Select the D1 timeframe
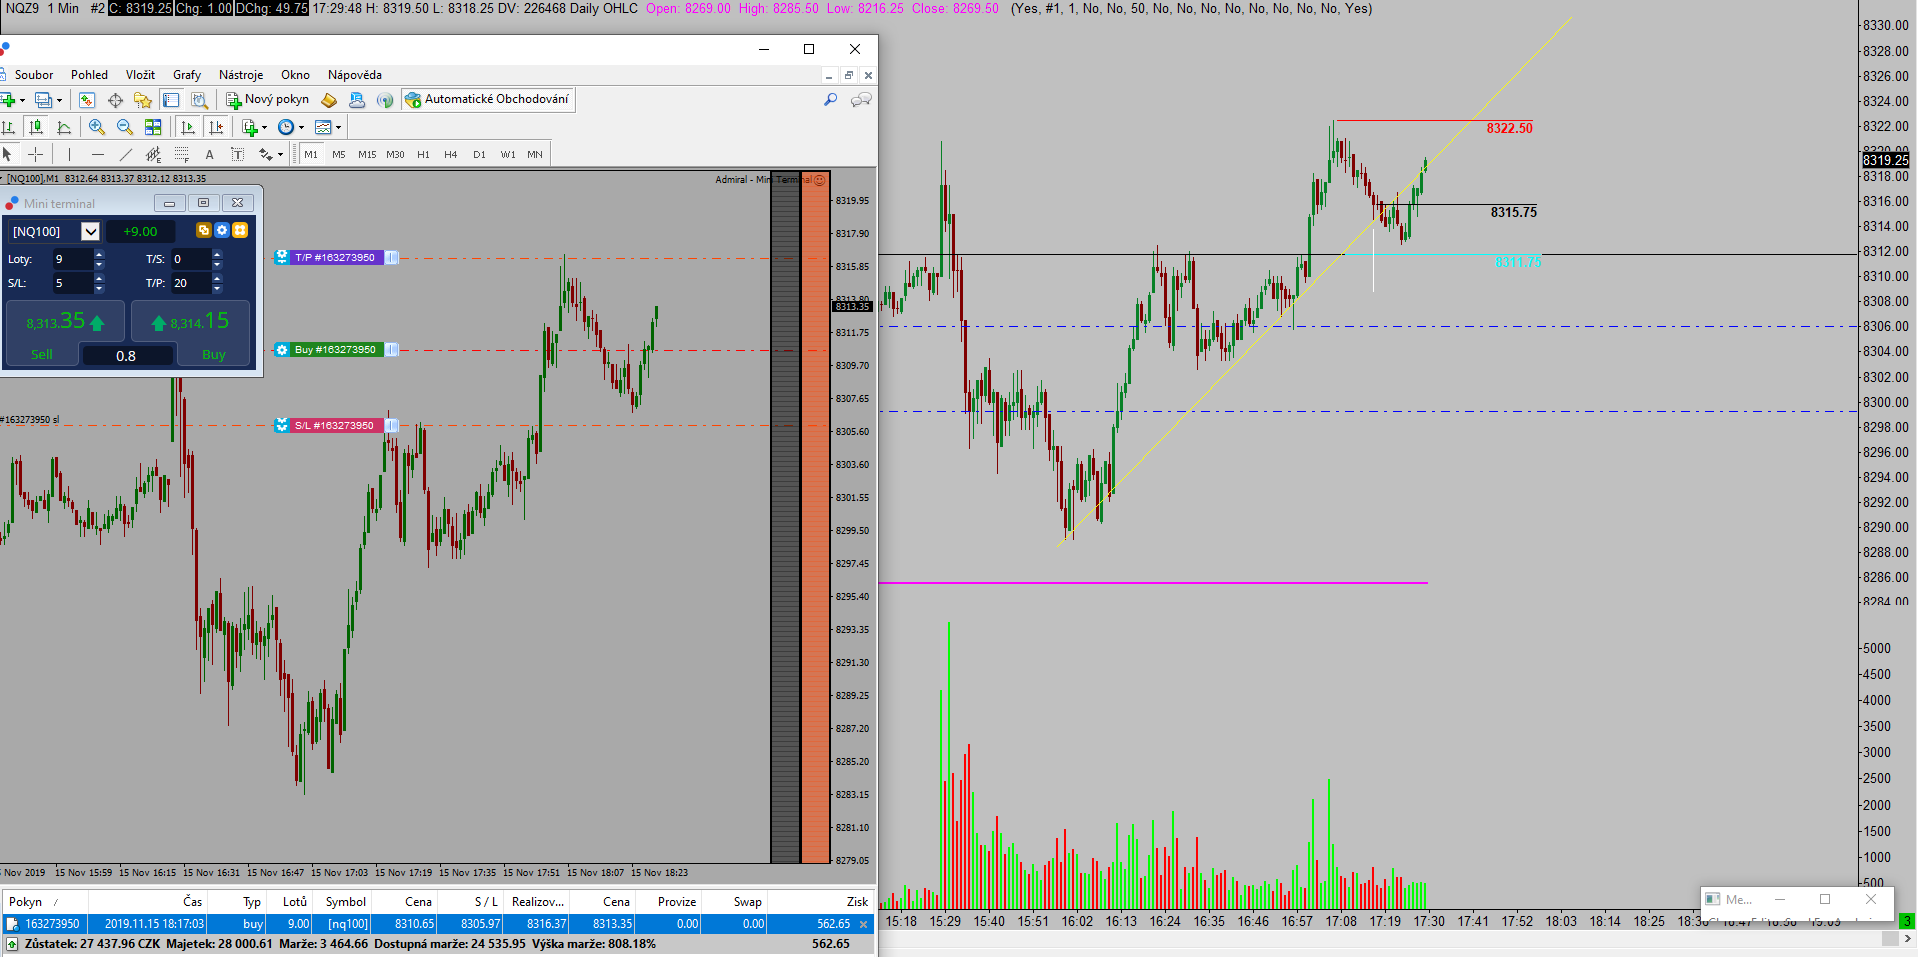The image size is (1918, 957). [479, 154]
